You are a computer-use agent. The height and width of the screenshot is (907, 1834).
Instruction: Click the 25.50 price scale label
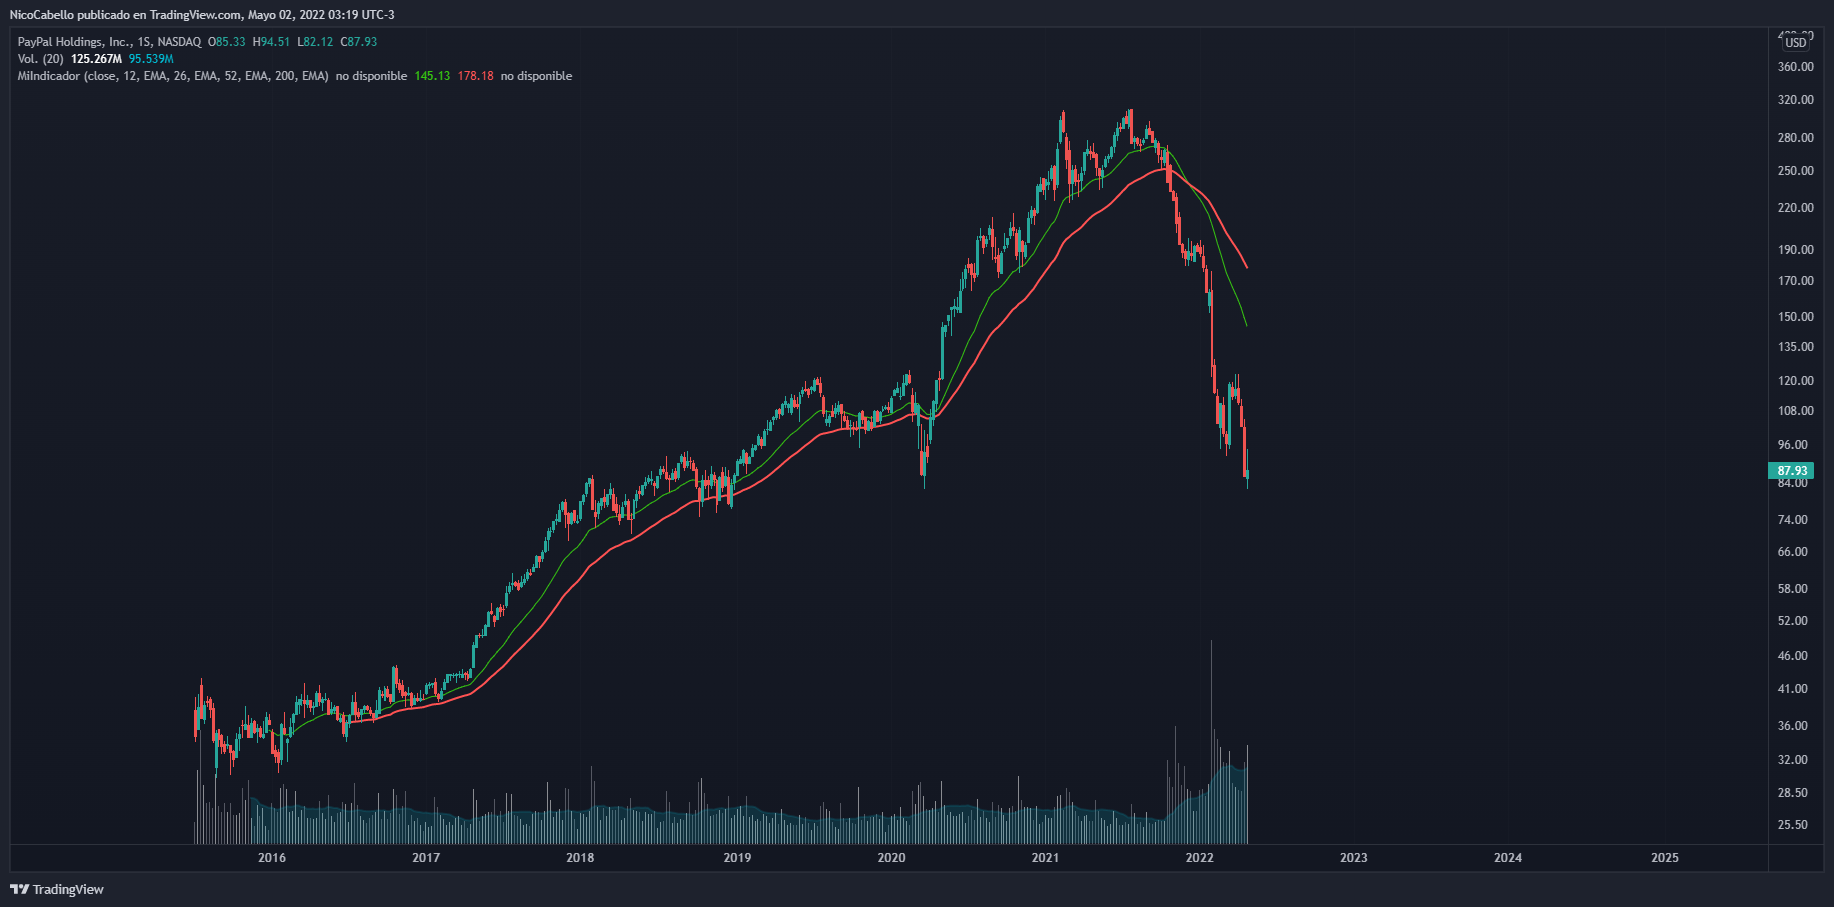coord(1793,825)
